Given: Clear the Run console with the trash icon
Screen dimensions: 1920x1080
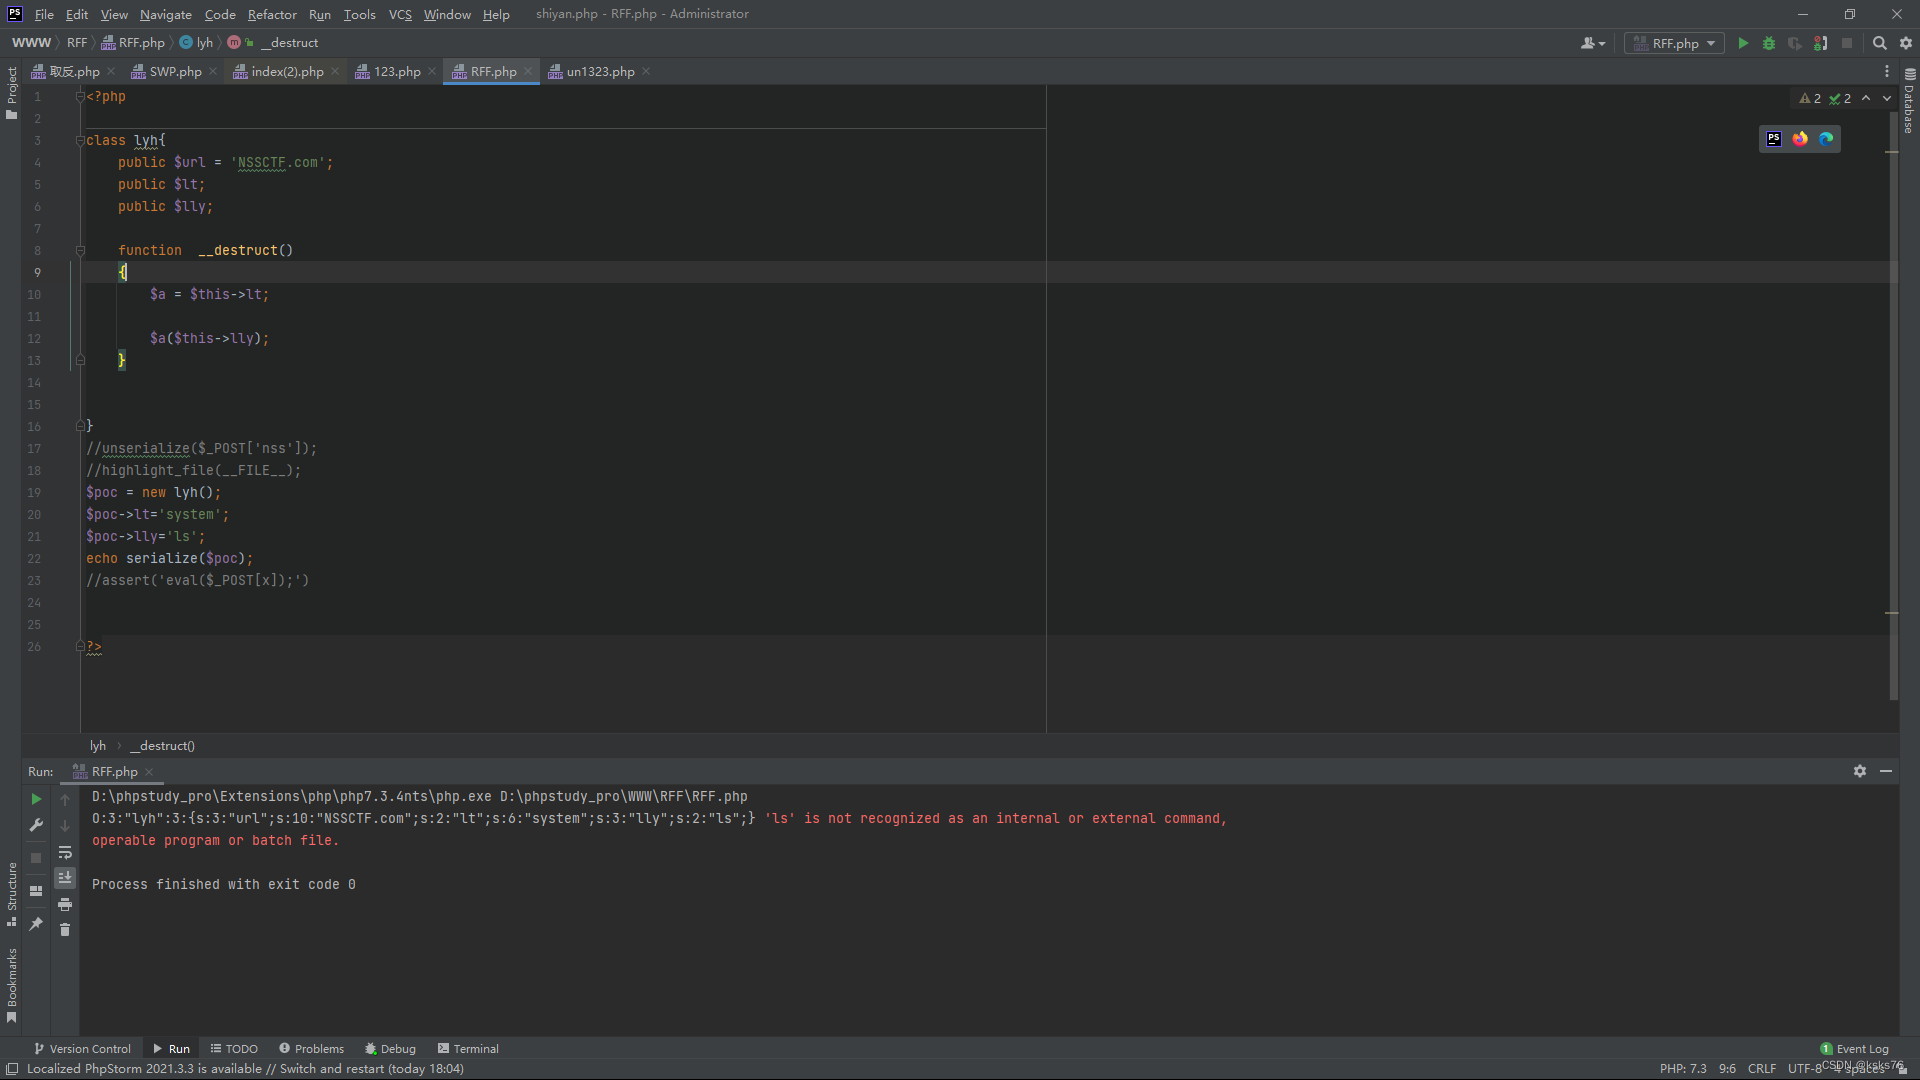Looking at the screenshot, I should (x=65, y=930).
